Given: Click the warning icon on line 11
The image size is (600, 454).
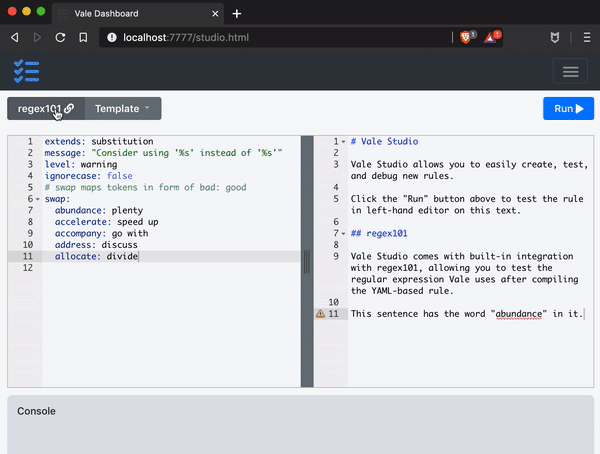Looking at the screenshot, I should point(320,314).
